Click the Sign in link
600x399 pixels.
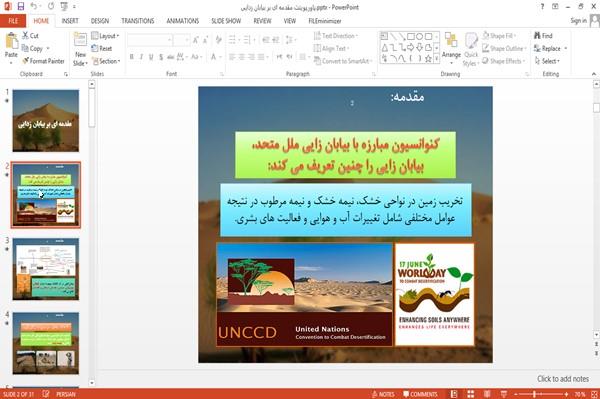(x=578, y=21)
